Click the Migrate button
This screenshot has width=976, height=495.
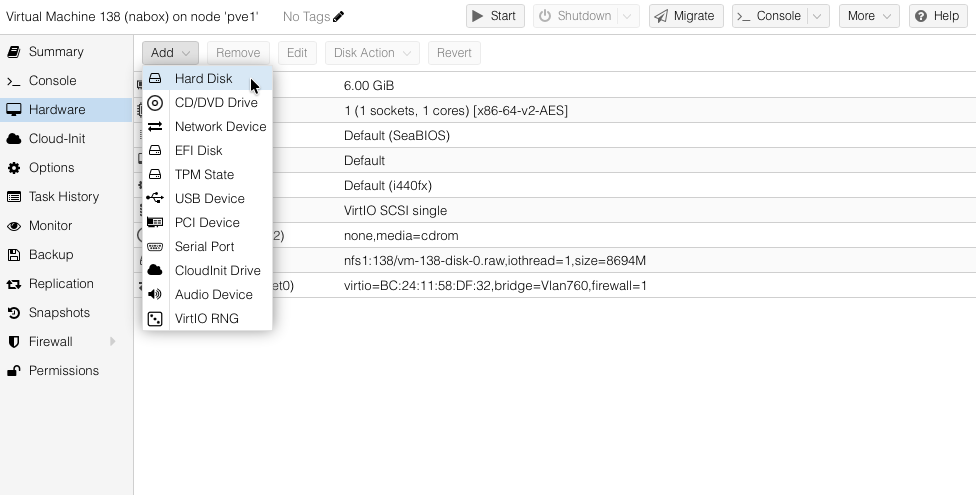(686, 16)
